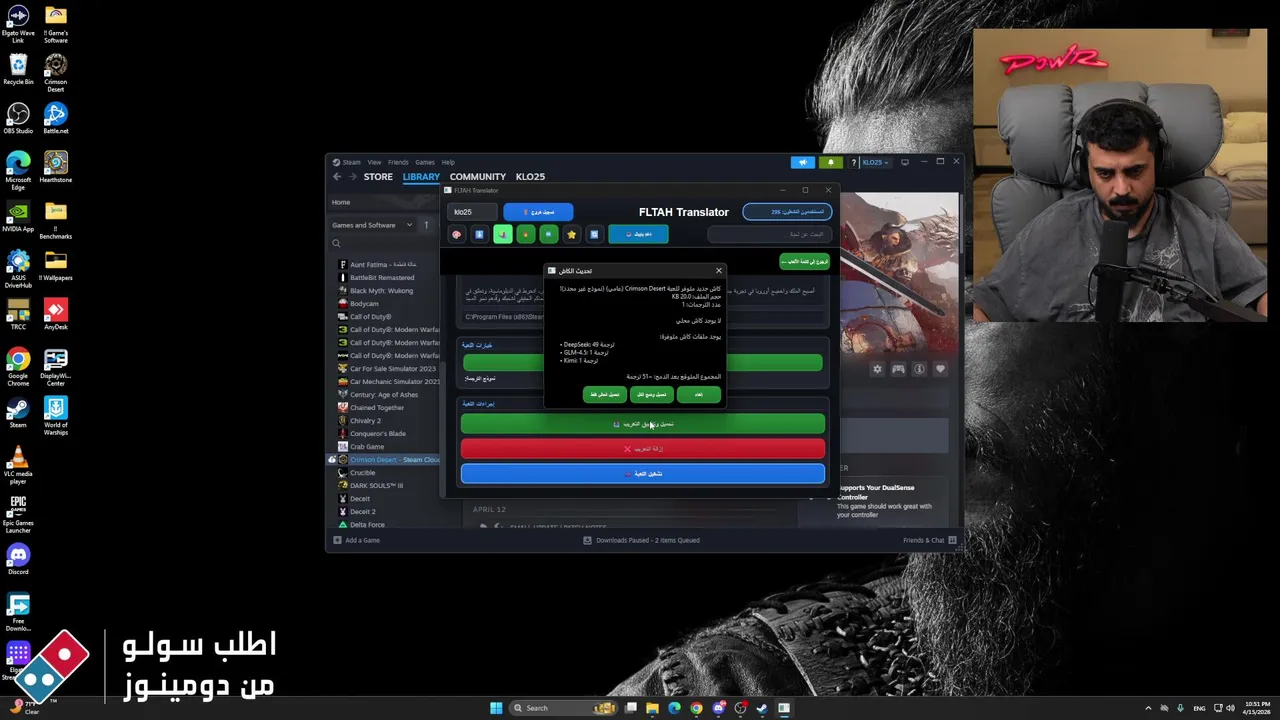Click Add a Game in Steam
Viewport: 1280px width, 720px height.
[x=356, y=540]
